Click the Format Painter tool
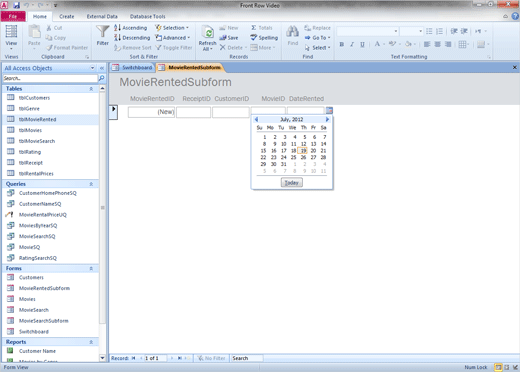 [x=67, y=48]
